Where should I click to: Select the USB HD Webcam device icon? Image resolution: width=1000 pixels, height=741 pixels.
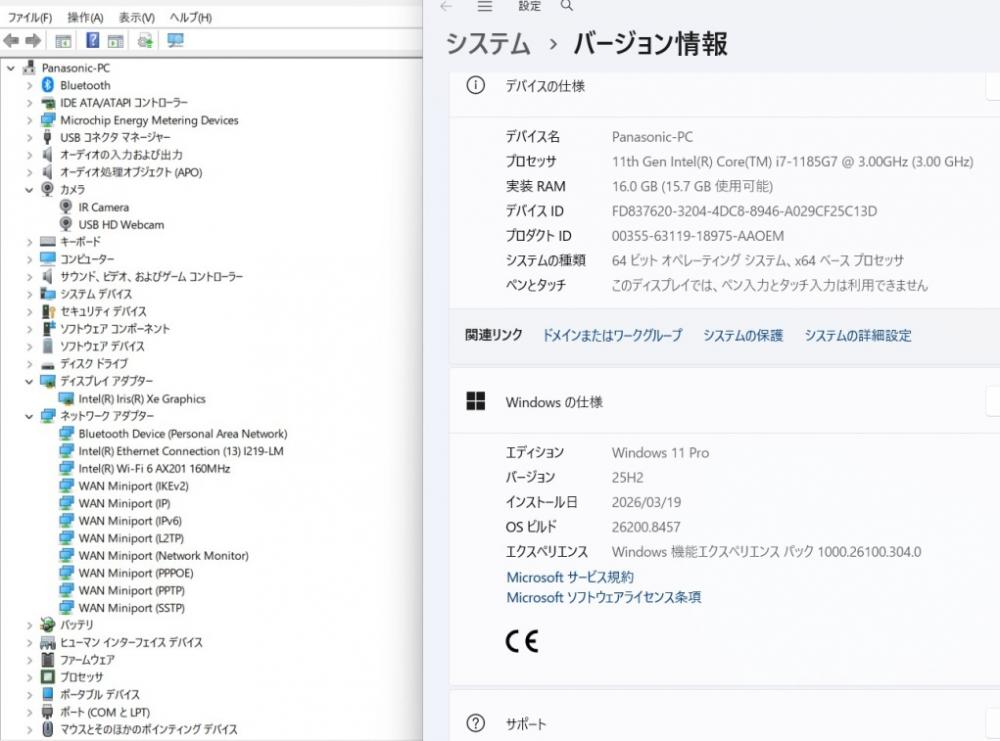[66, 224]
